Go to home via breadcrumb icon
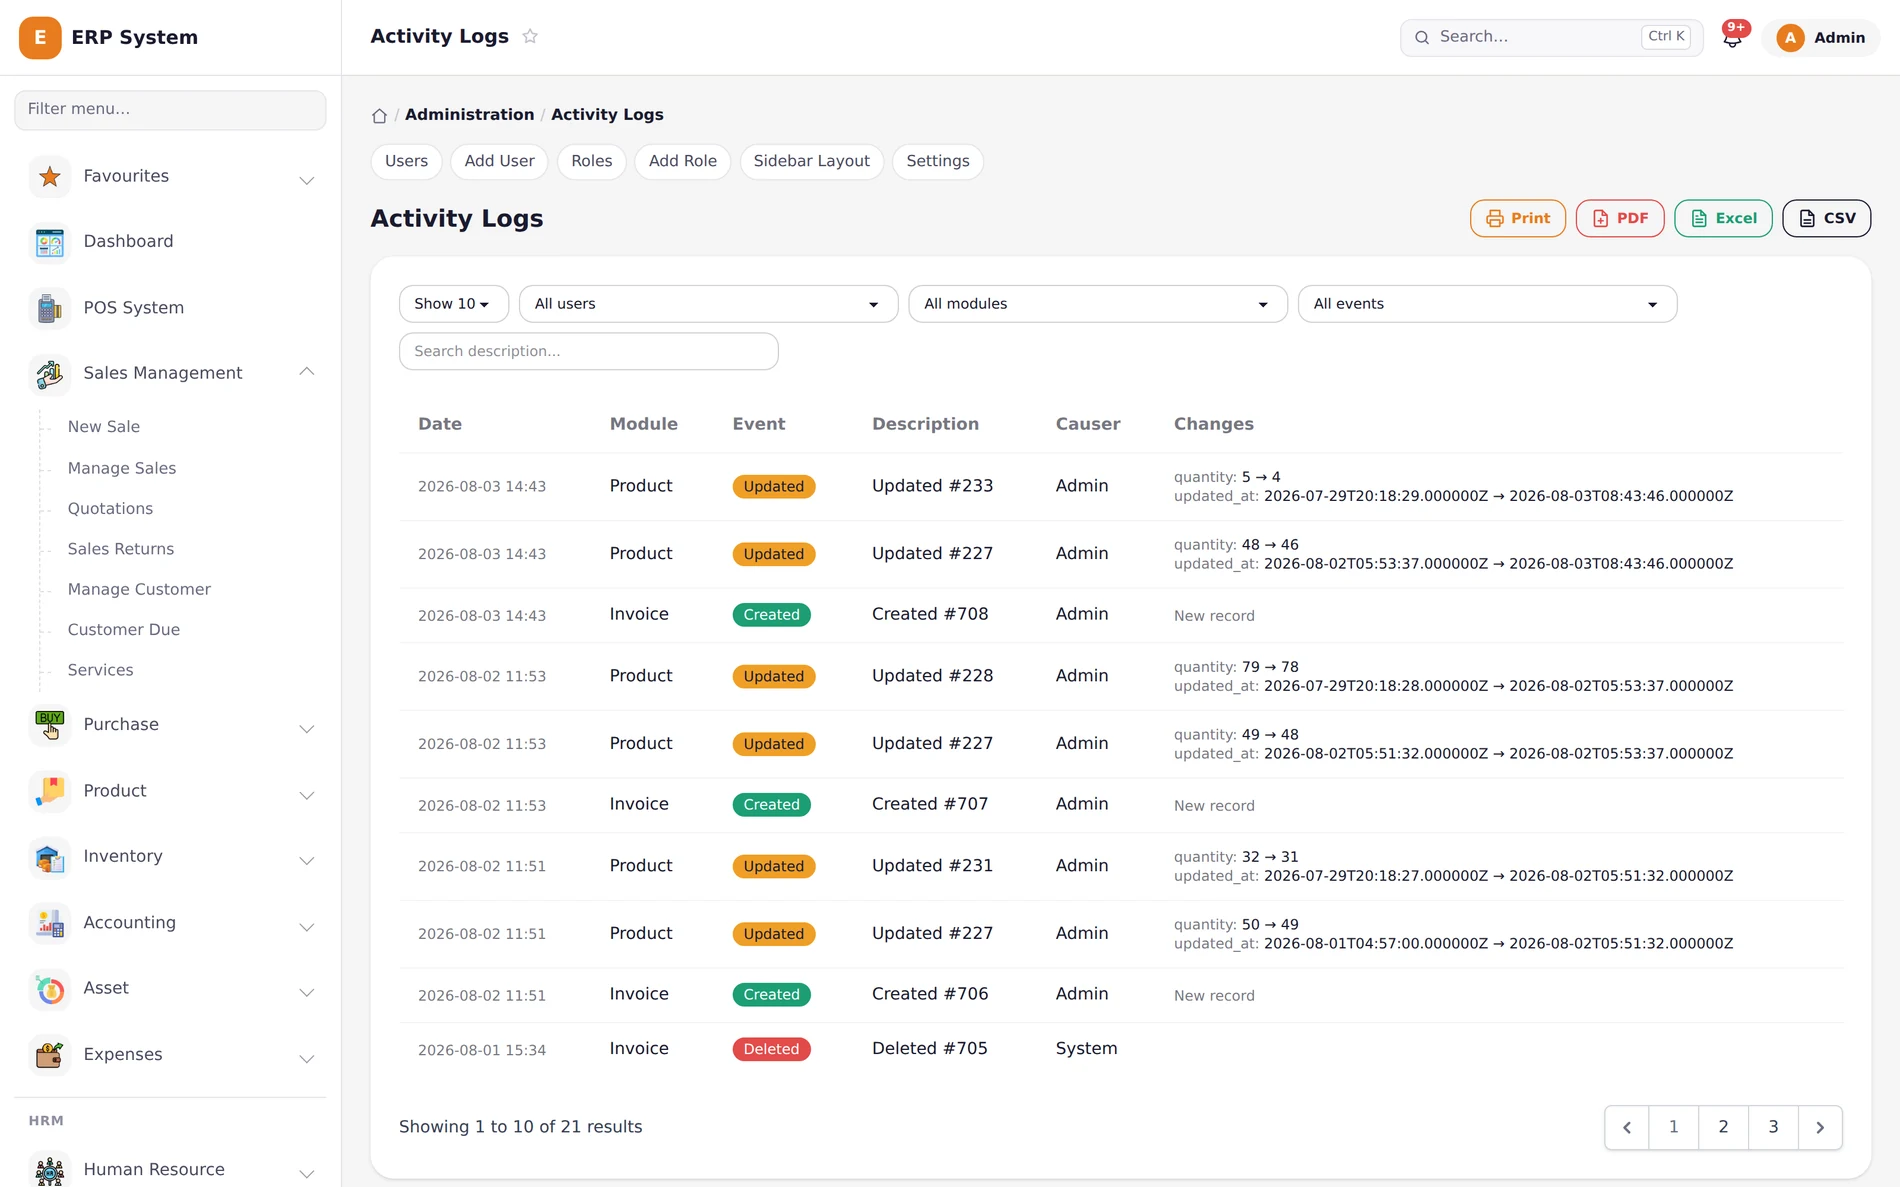 (379, 116)
